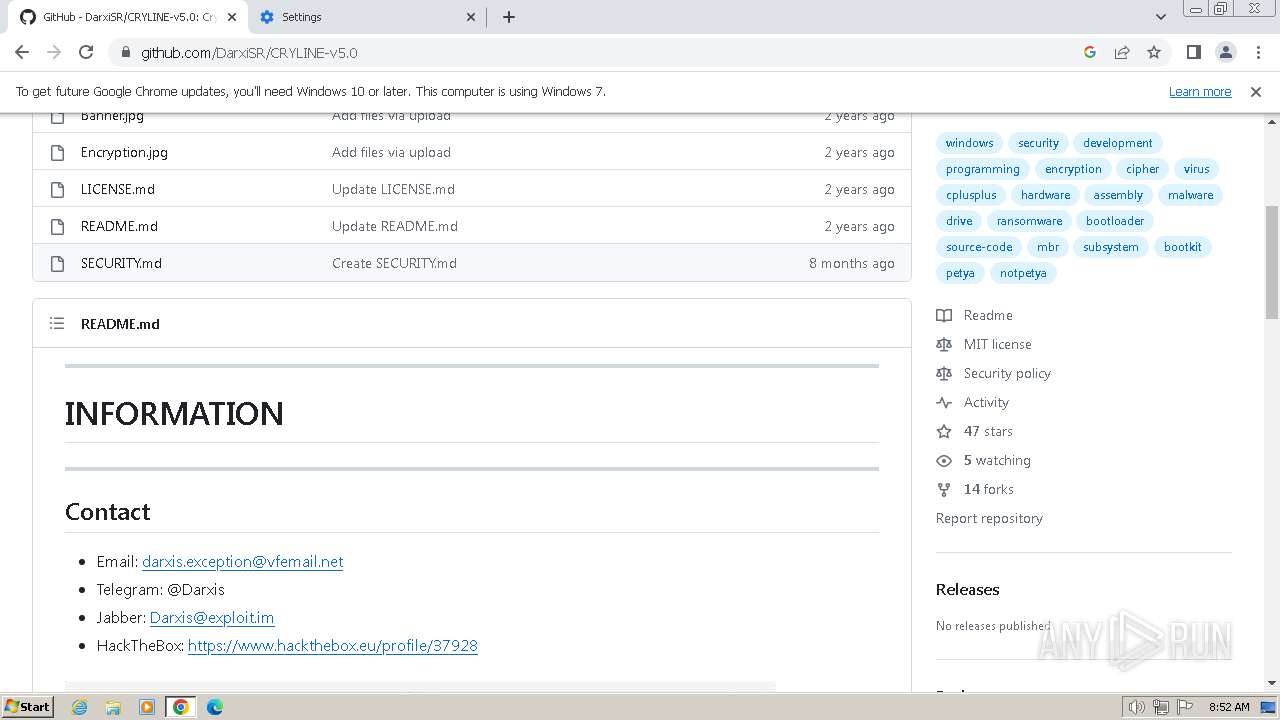Click the Activity pulse icon
The image size is (1280, 720).
[x=944, y=402]
